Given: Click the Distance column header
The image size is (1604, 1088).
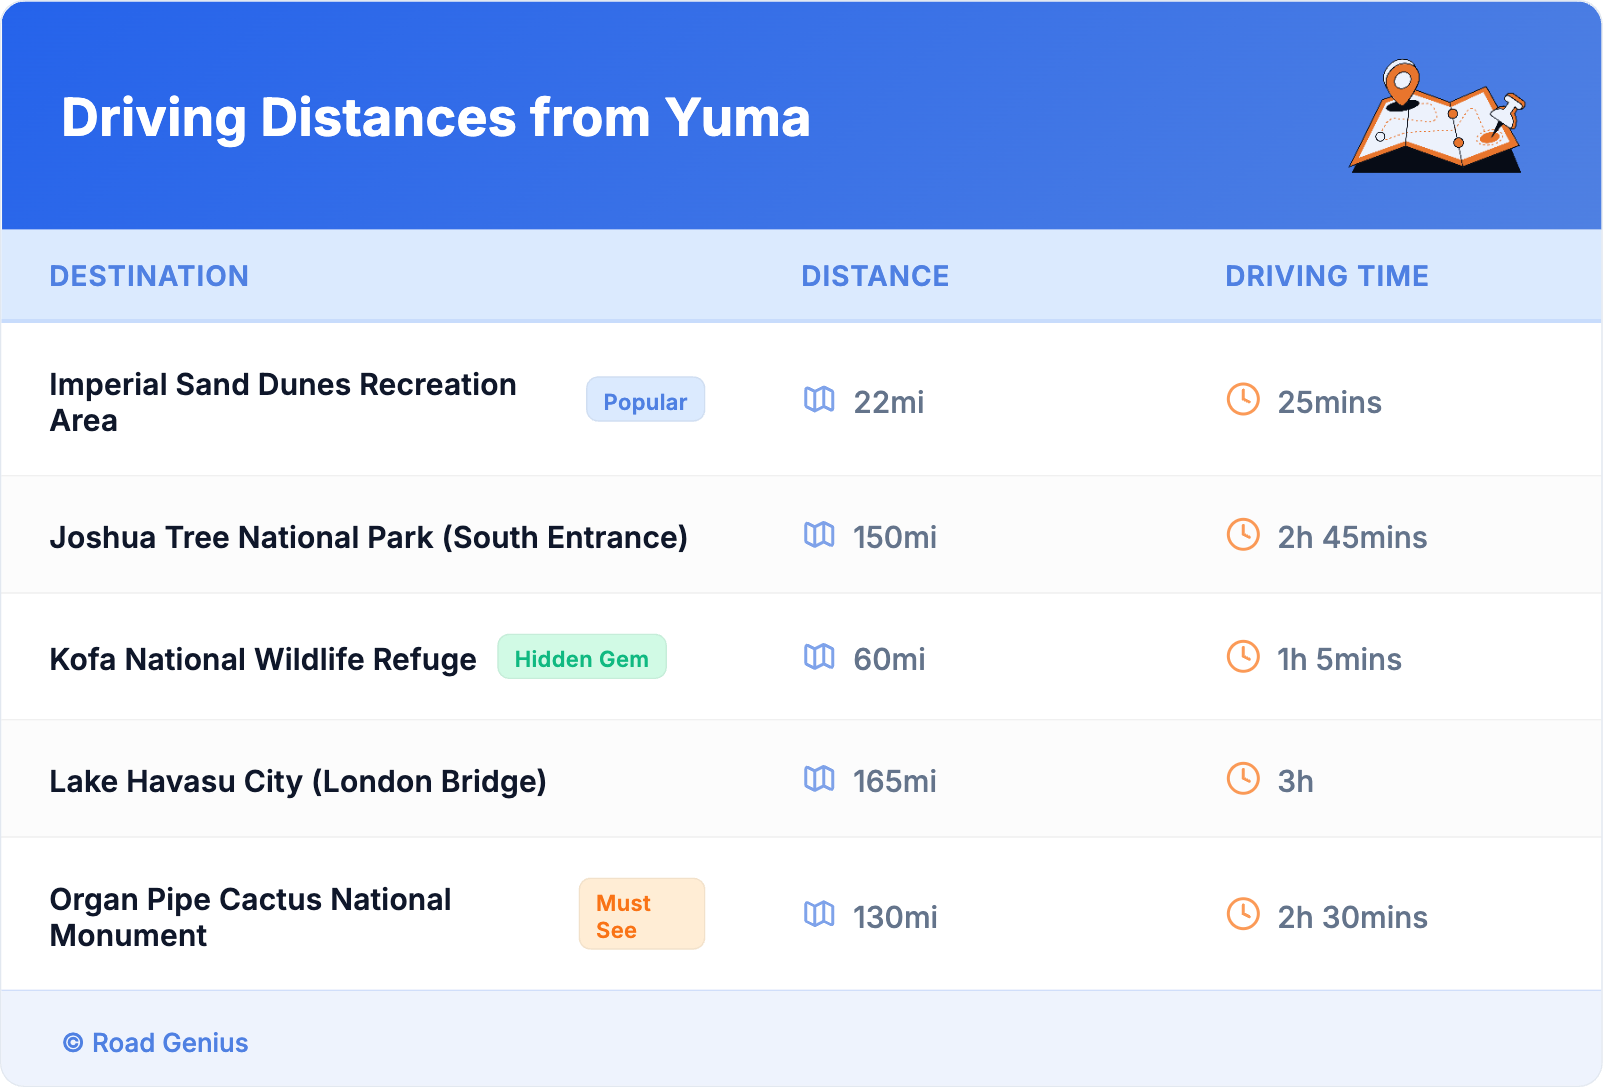Looking at the screenshot, I should [875, 276].
